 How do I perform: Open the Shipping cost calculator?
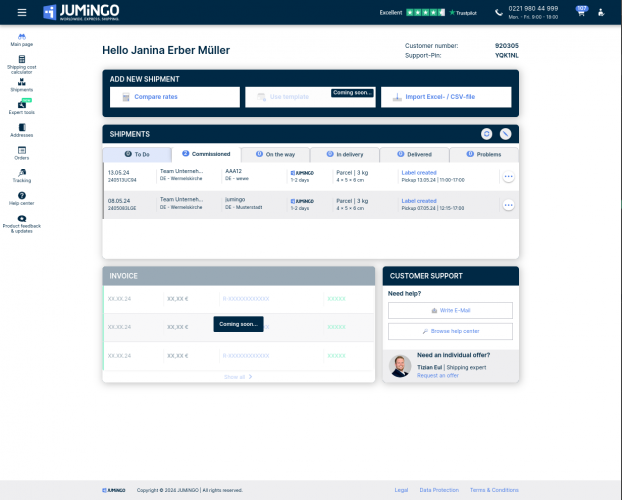click(x=22, y=64)
